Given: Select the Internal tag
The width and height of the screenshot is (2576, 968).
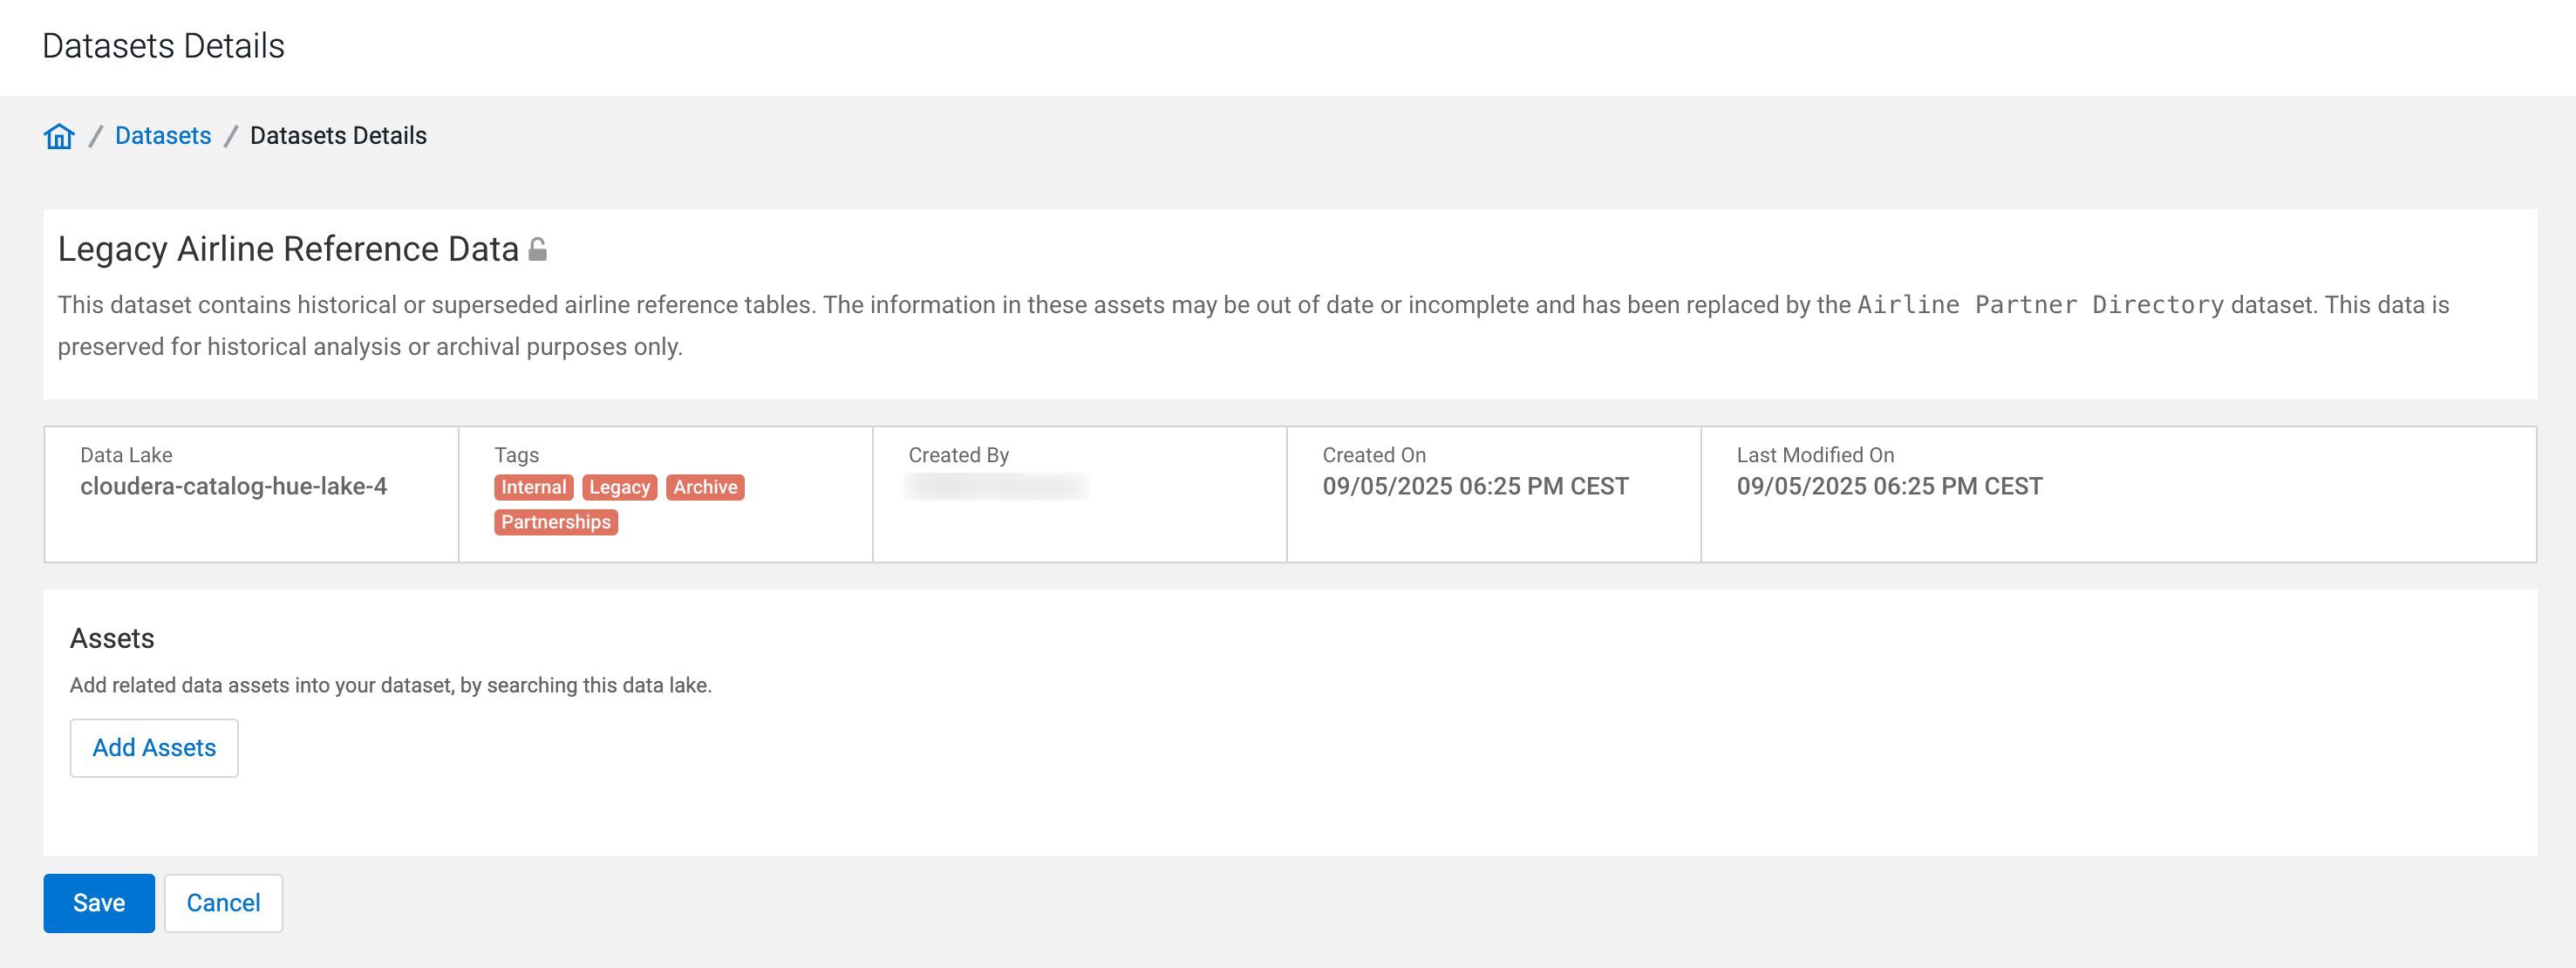Looking at the screenshot, I should [533, 487].
